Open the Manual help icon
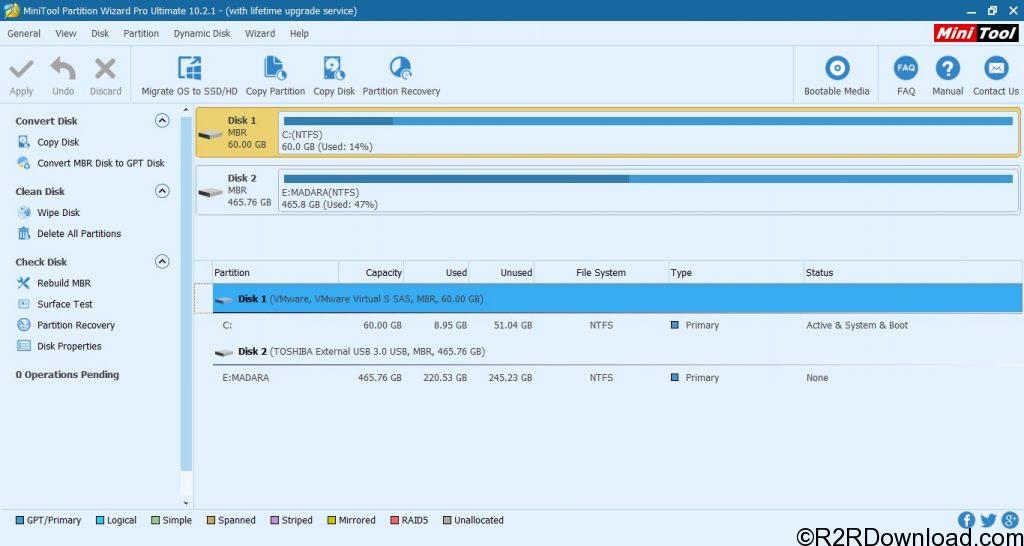1024x546 pixels. pyautogui.click(x=948, y=68)
